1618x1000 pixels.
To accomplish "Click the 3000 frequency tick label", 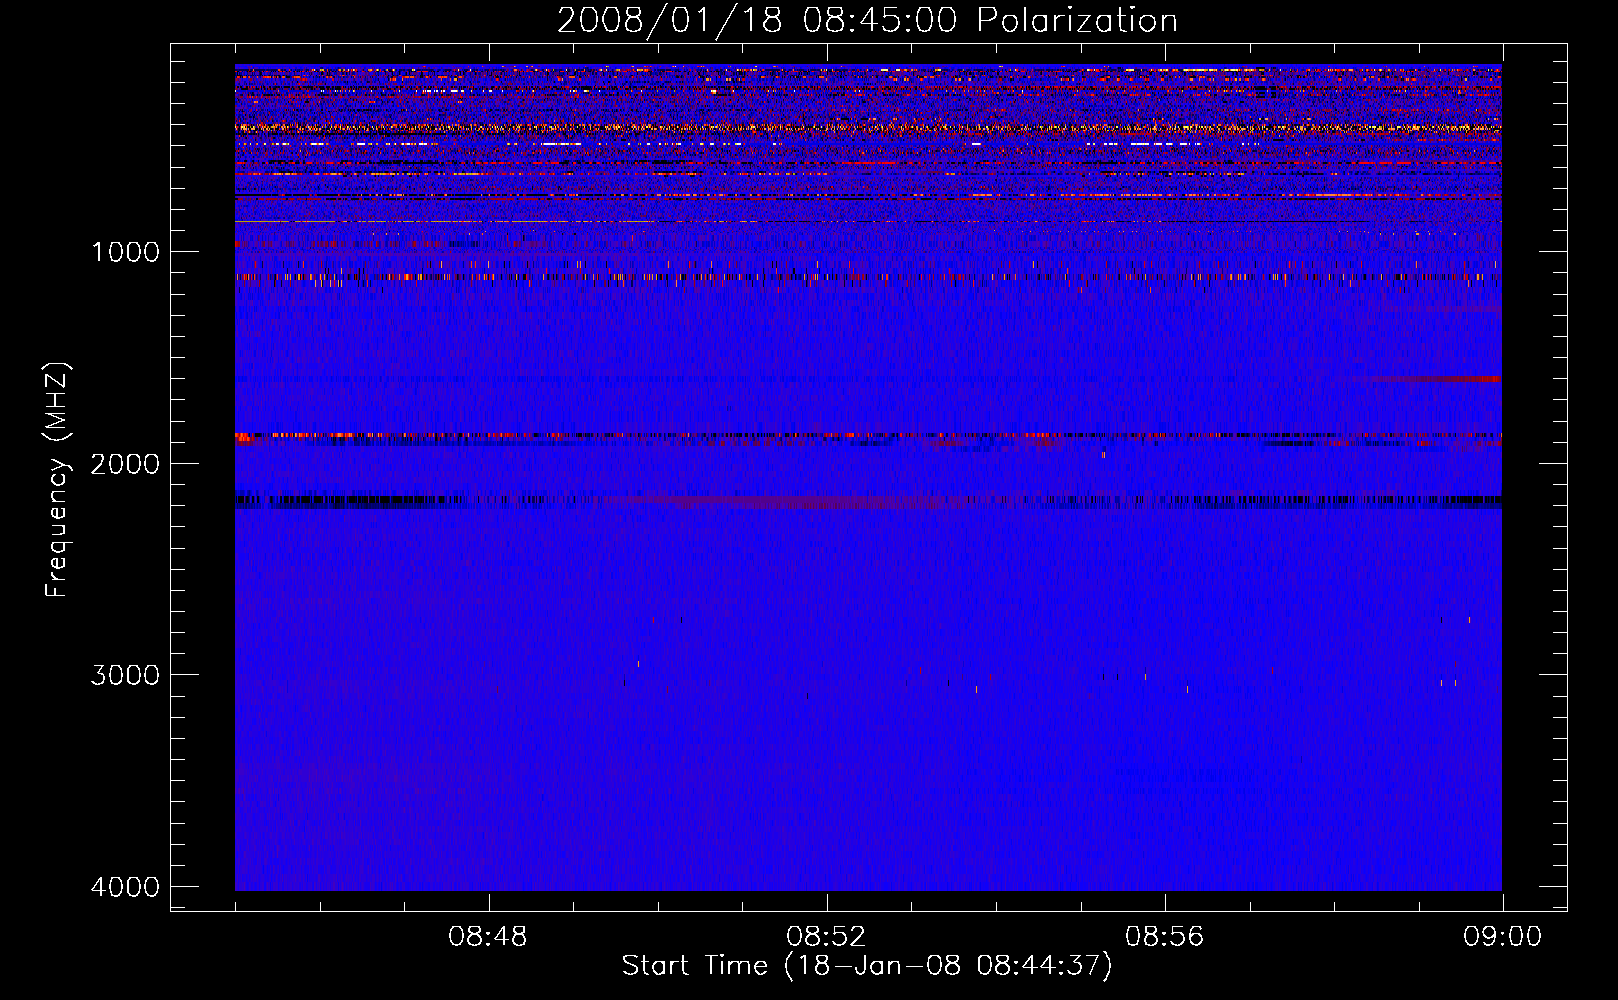I will pos(125,675).
